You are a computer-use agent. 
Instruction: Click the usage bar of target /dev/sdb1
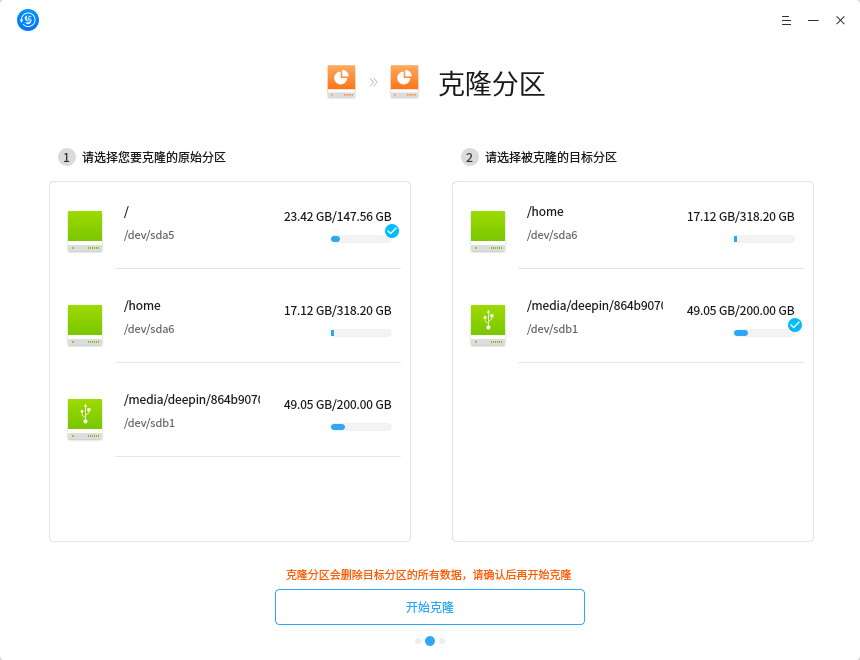762,333
